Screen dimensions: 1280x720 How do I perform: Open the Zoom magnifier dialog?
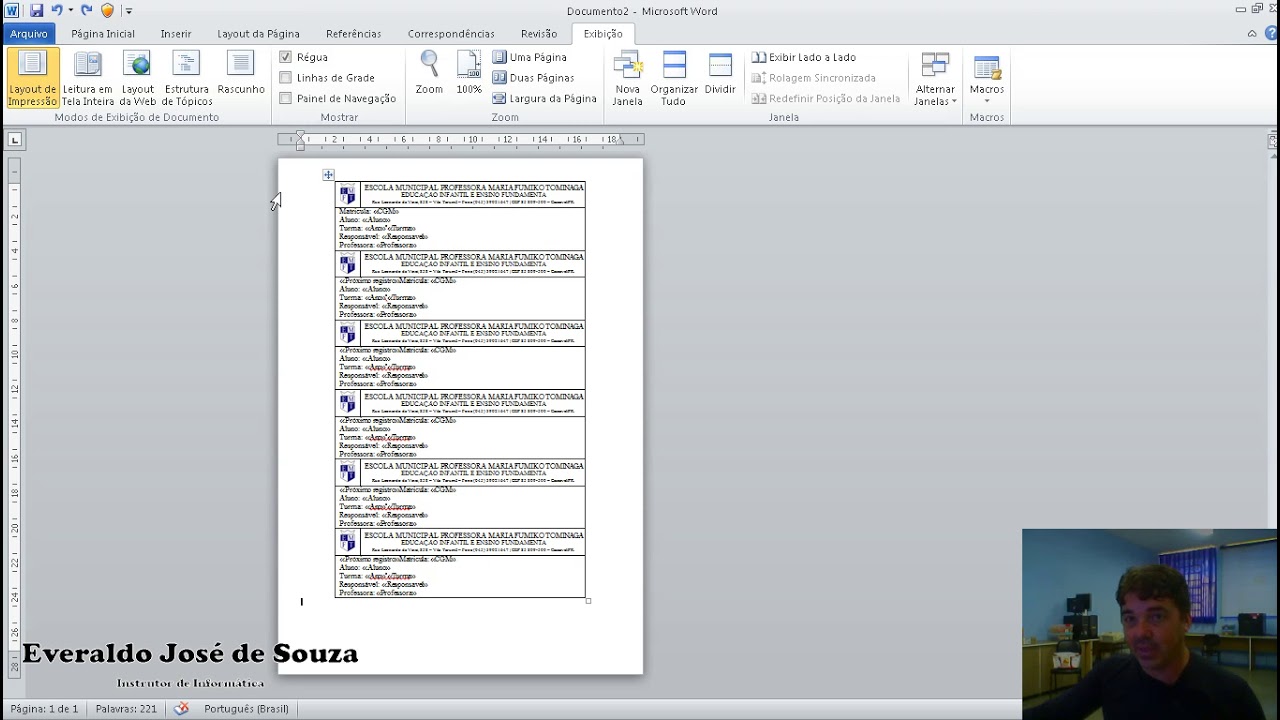click(429, 73)
